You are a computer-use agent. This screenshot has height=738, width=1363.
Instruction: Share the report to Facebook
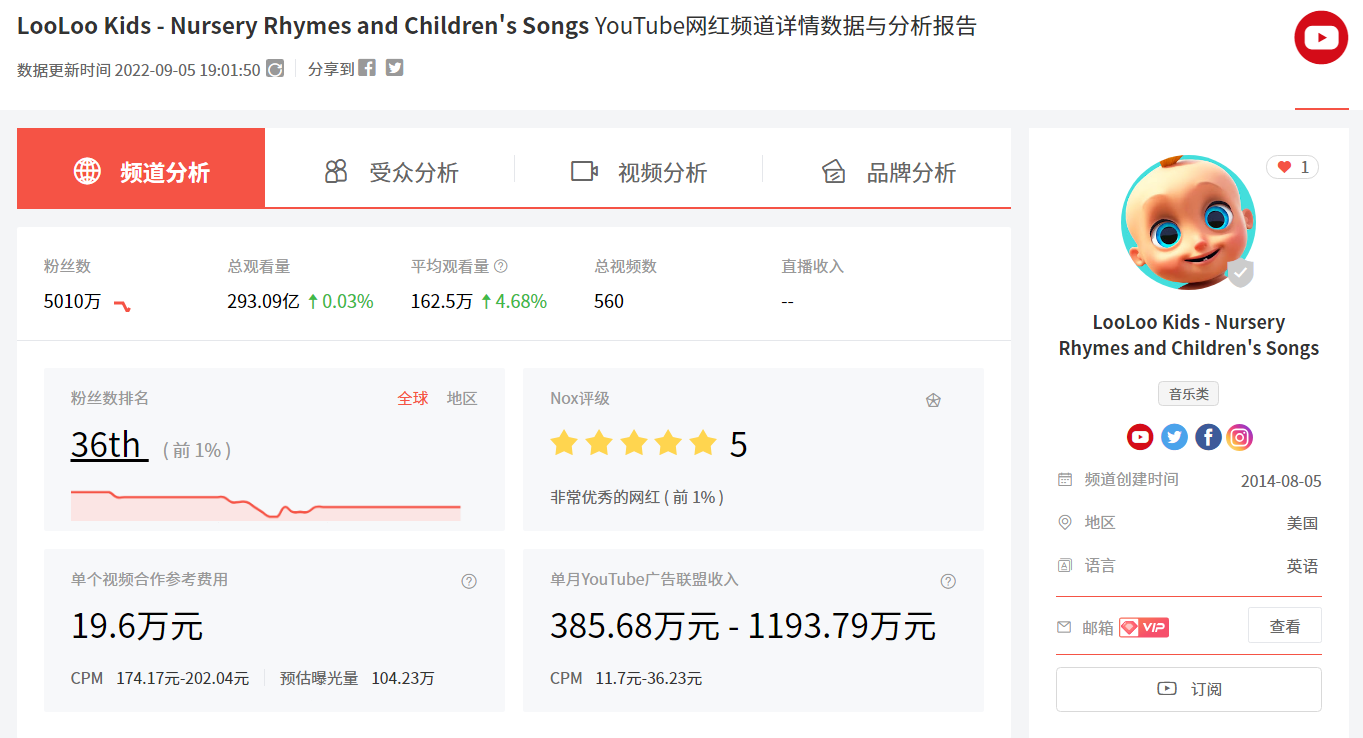(x=366, y=67)
